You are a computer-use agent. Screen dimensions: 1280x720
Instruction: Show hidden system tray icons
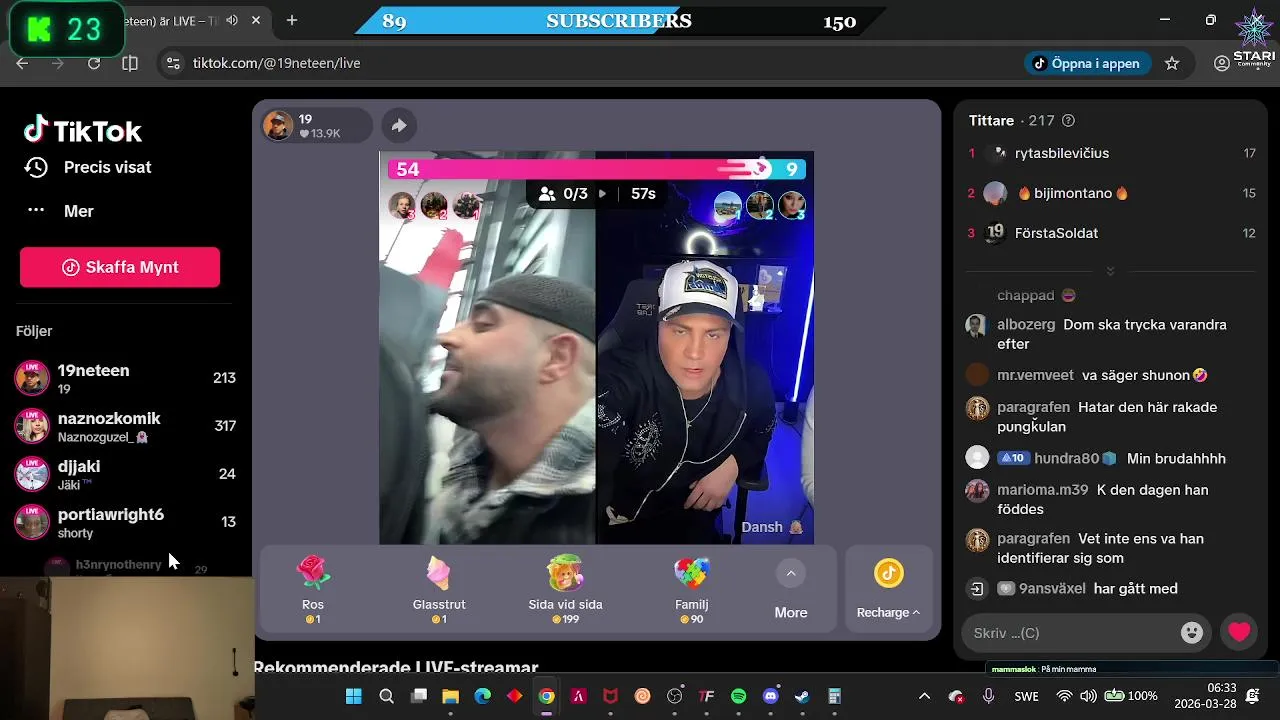924,696
